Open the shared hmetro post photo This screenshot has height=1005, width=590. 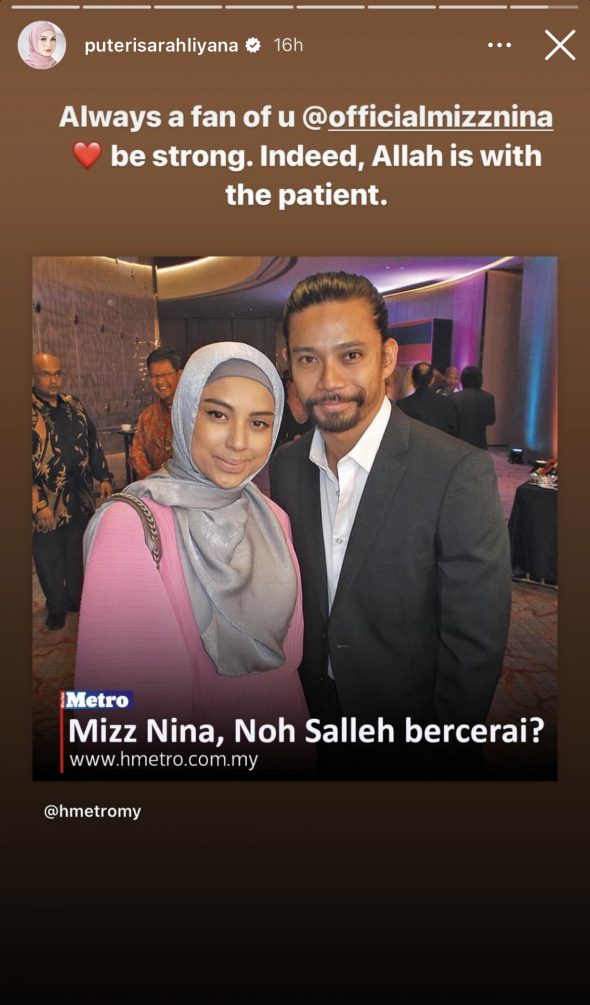295,519
